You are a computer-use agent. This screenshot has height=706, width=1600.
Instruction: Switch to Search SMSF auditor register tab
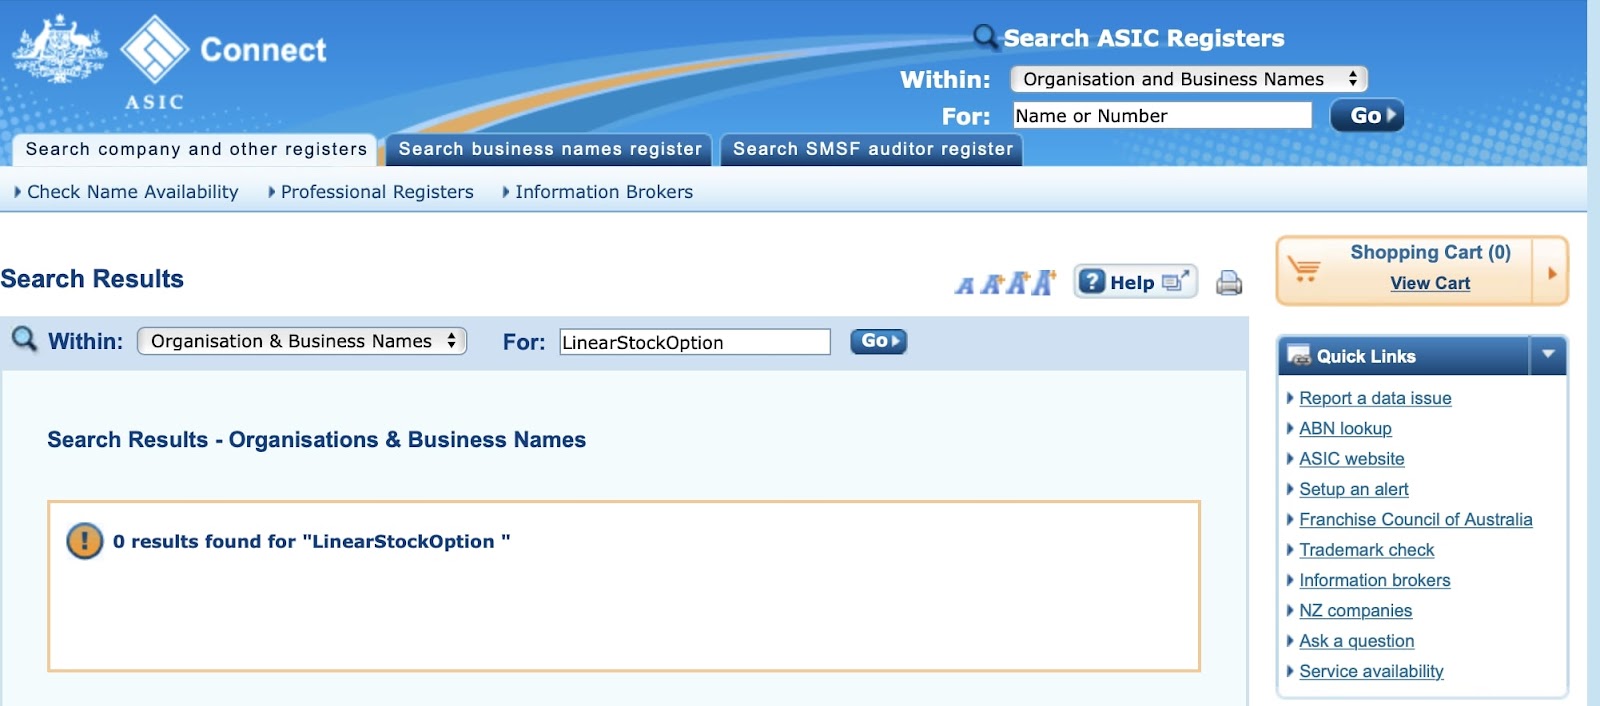872,149
